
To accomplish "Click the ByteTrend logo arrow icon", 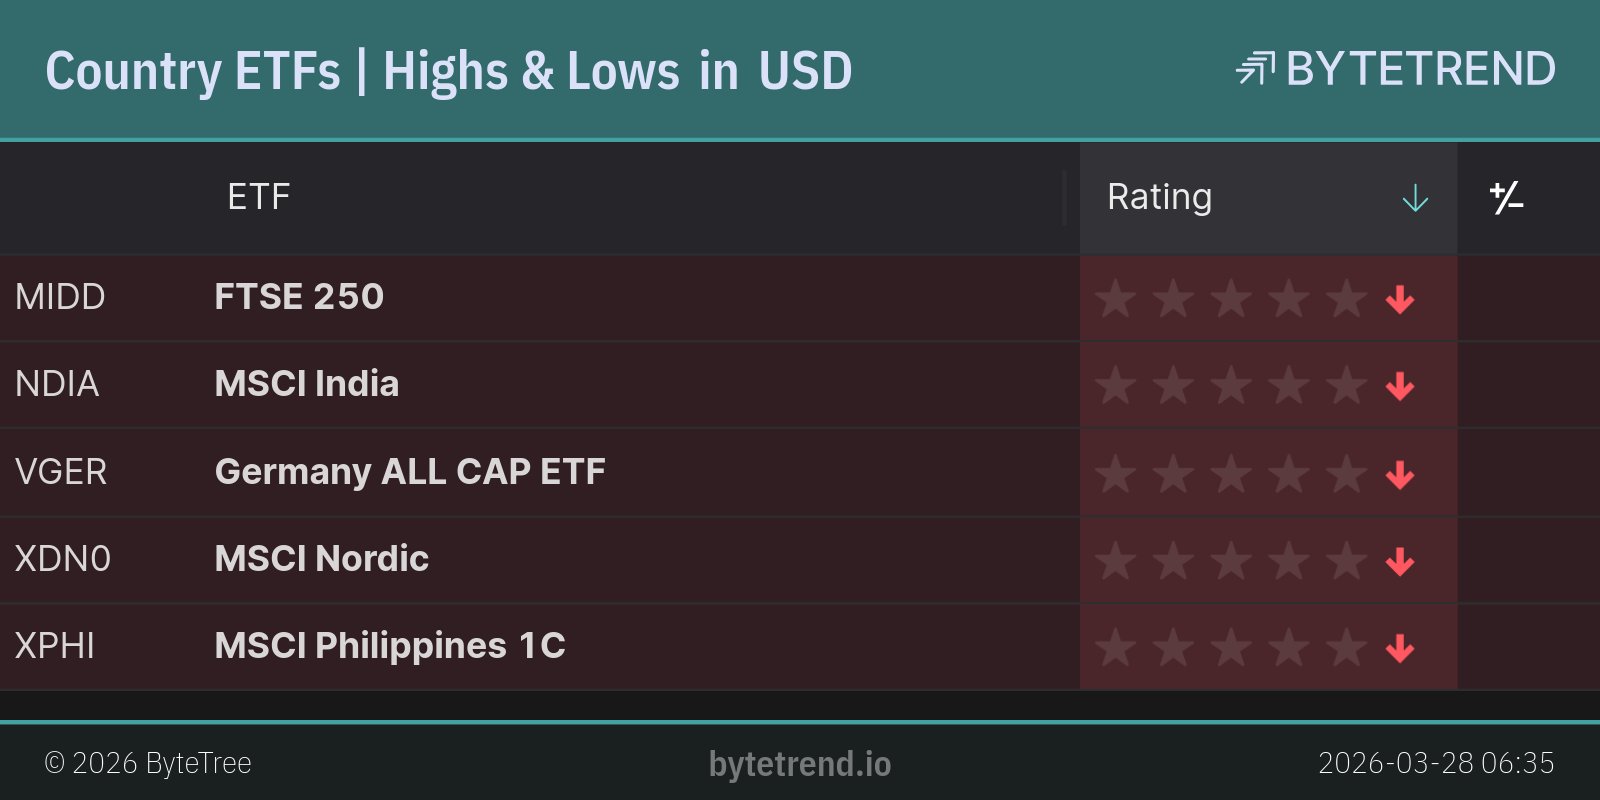I will [1255, 69].
